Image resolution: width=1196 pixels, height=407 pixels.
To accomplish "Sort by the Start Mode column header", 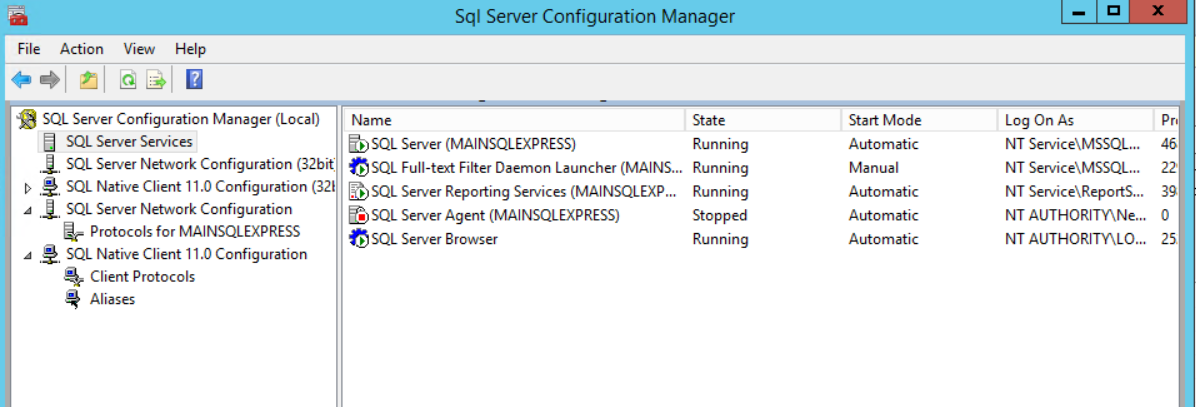I will coord(919,120).
